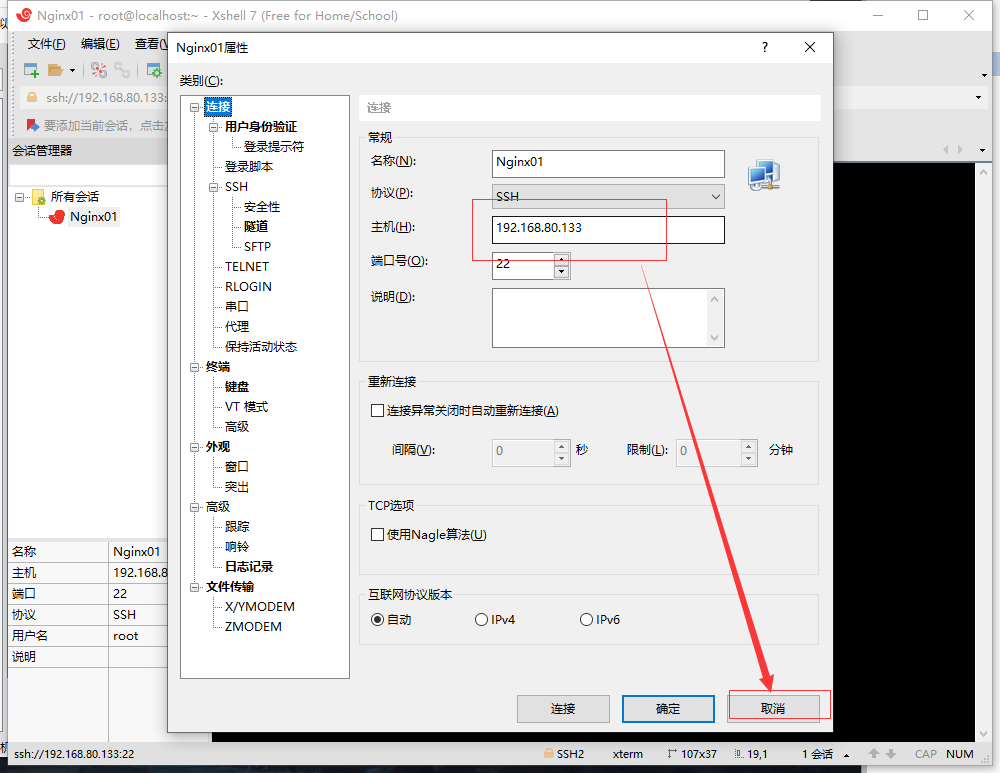
Task: Click the 主机 field with 192.168.80.133
Action: pos(608,230)
